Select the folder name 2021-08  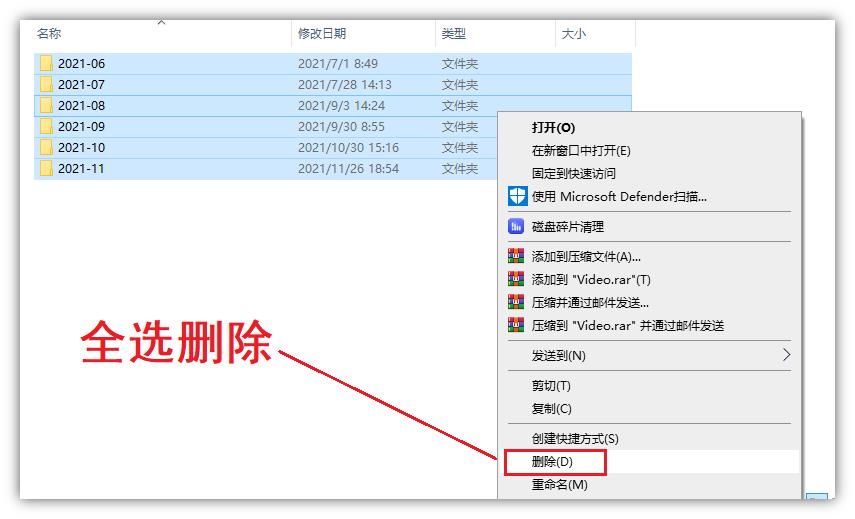(81, 106)
